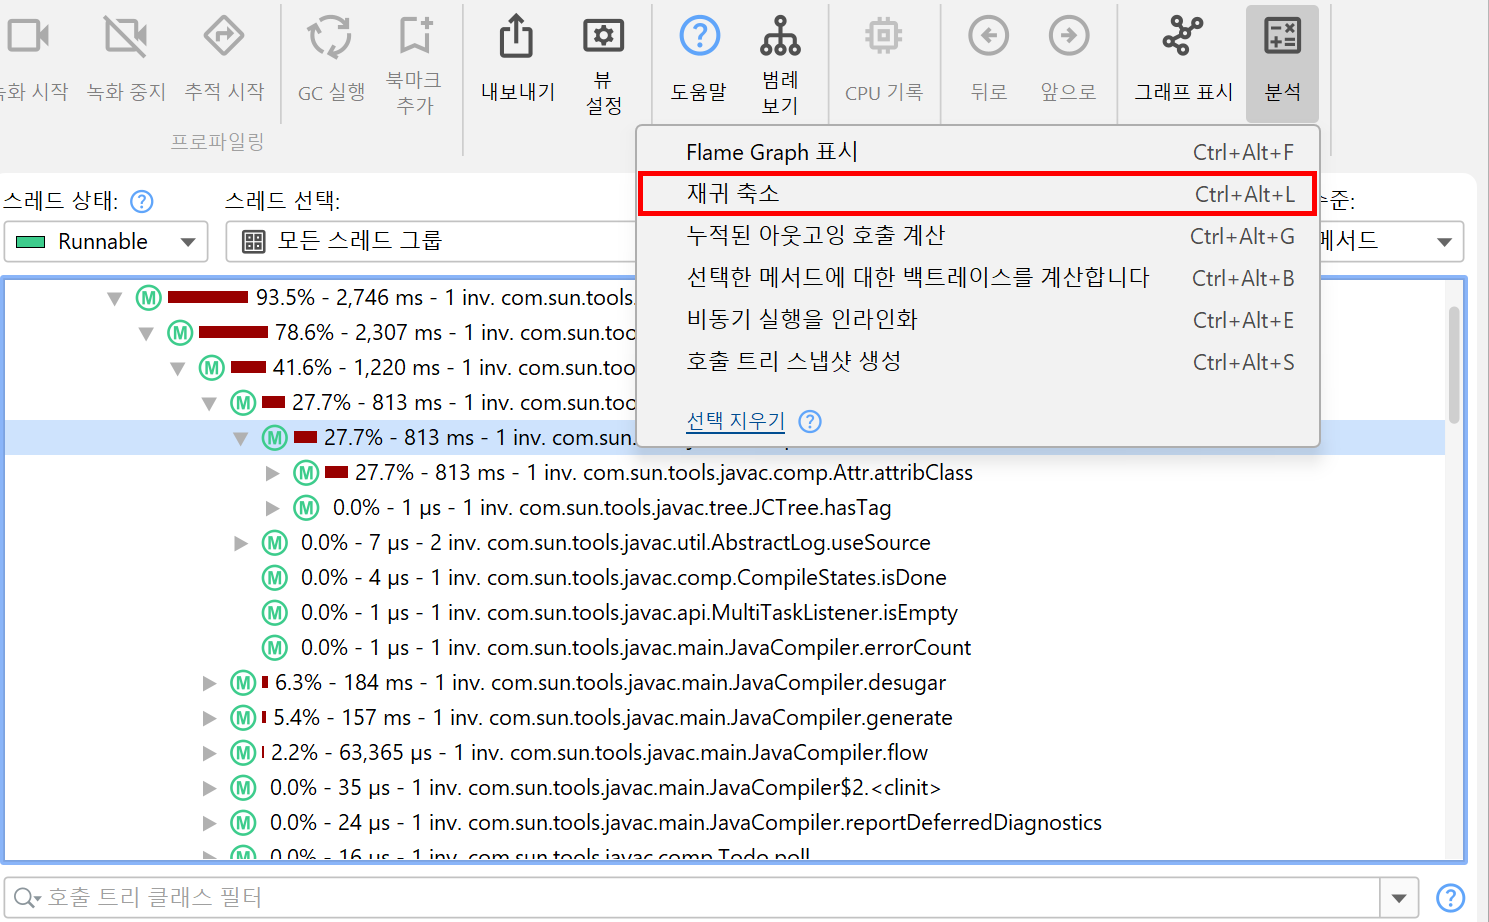This screenshot has width=1489, height=922.
Task: Open help icon beside the filter box
Action: [1450, 898]
